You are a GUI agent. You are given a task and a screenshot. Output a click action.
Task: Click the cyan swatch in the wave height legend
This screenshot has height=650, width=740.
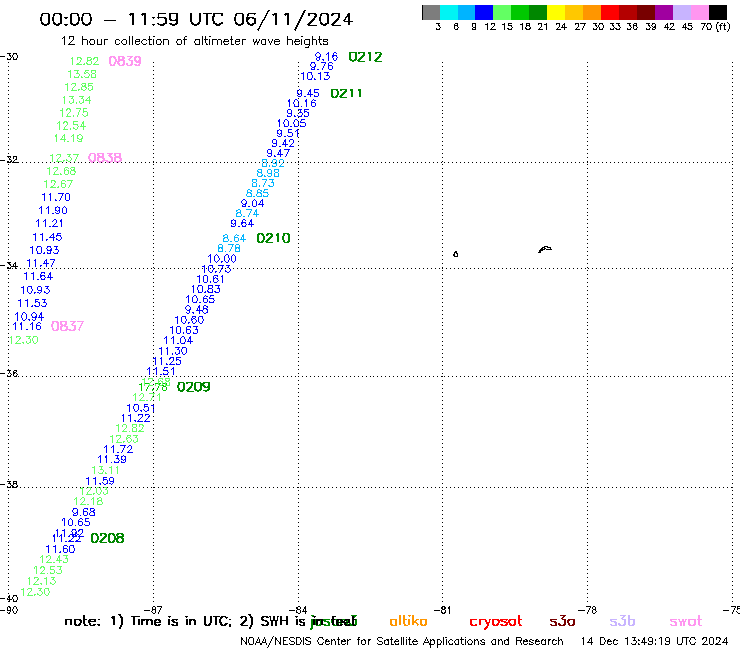click(x=449, y=12)
